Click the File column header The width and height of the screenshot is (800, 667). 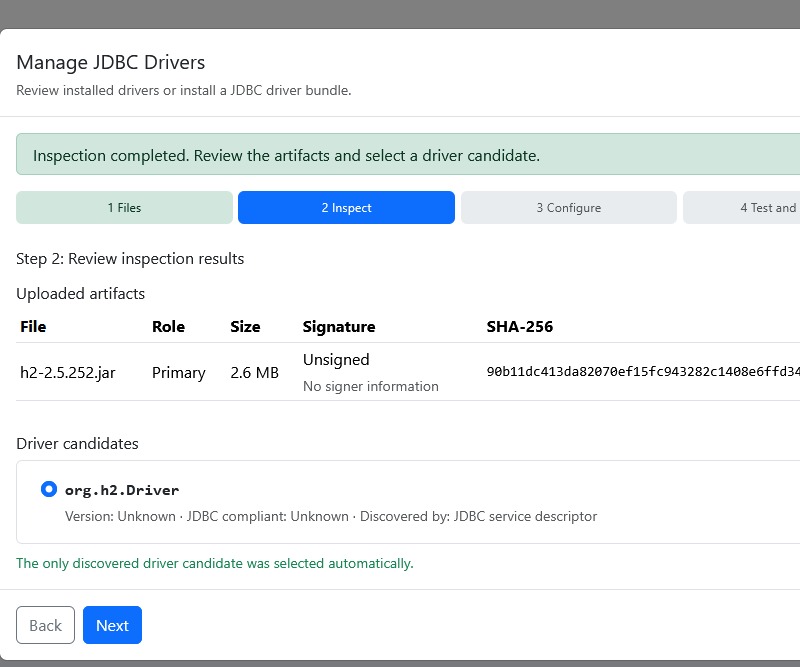[33, 327]
